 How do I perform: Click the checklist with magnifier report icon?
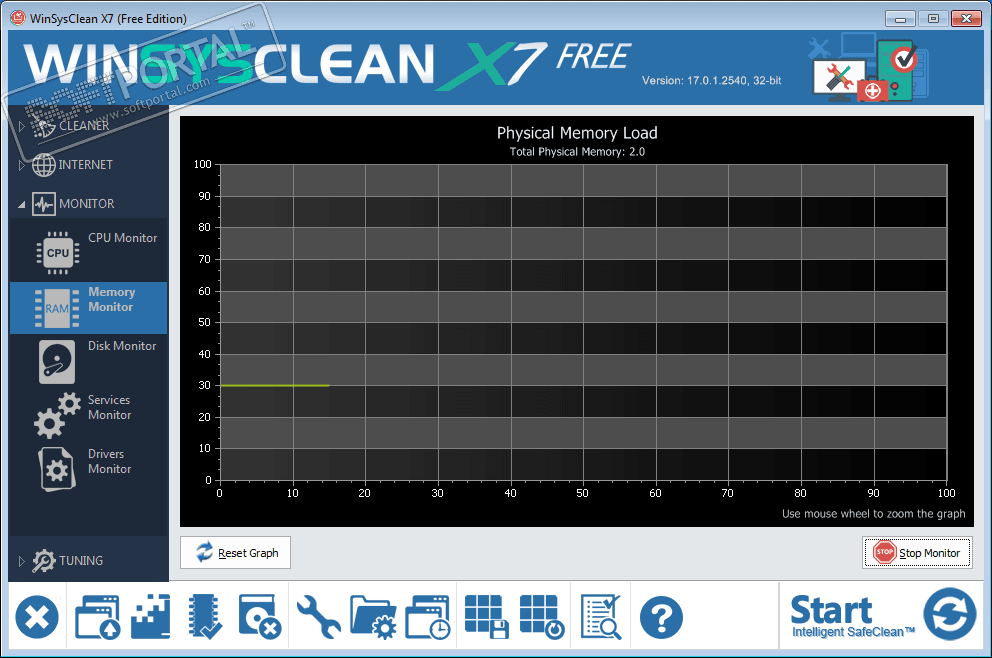tap(601, 617)
